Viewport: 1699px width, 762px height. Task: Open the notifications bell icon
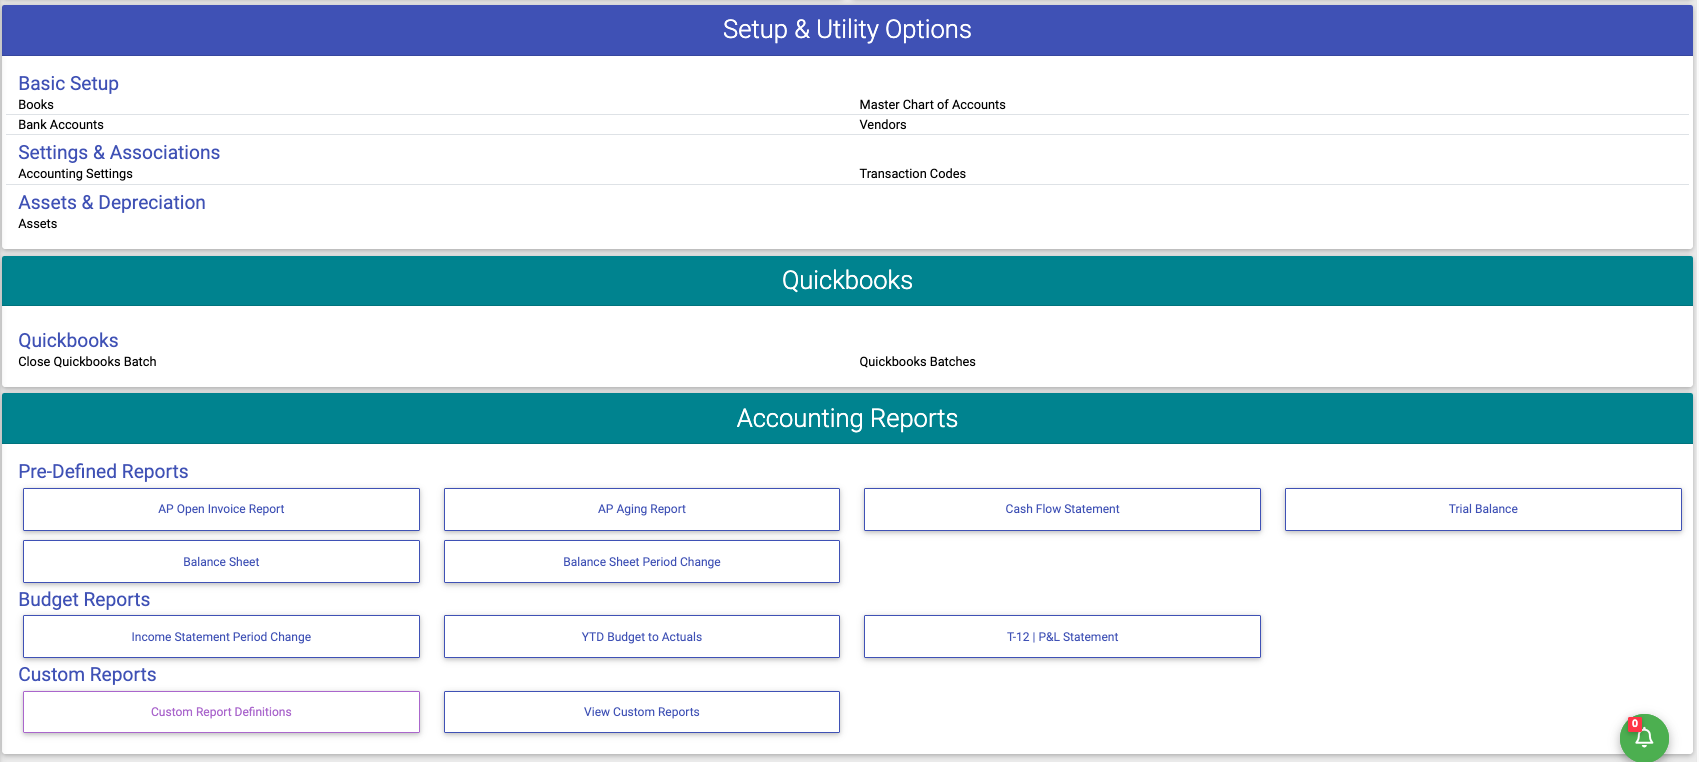click(x=1644, y=738)
